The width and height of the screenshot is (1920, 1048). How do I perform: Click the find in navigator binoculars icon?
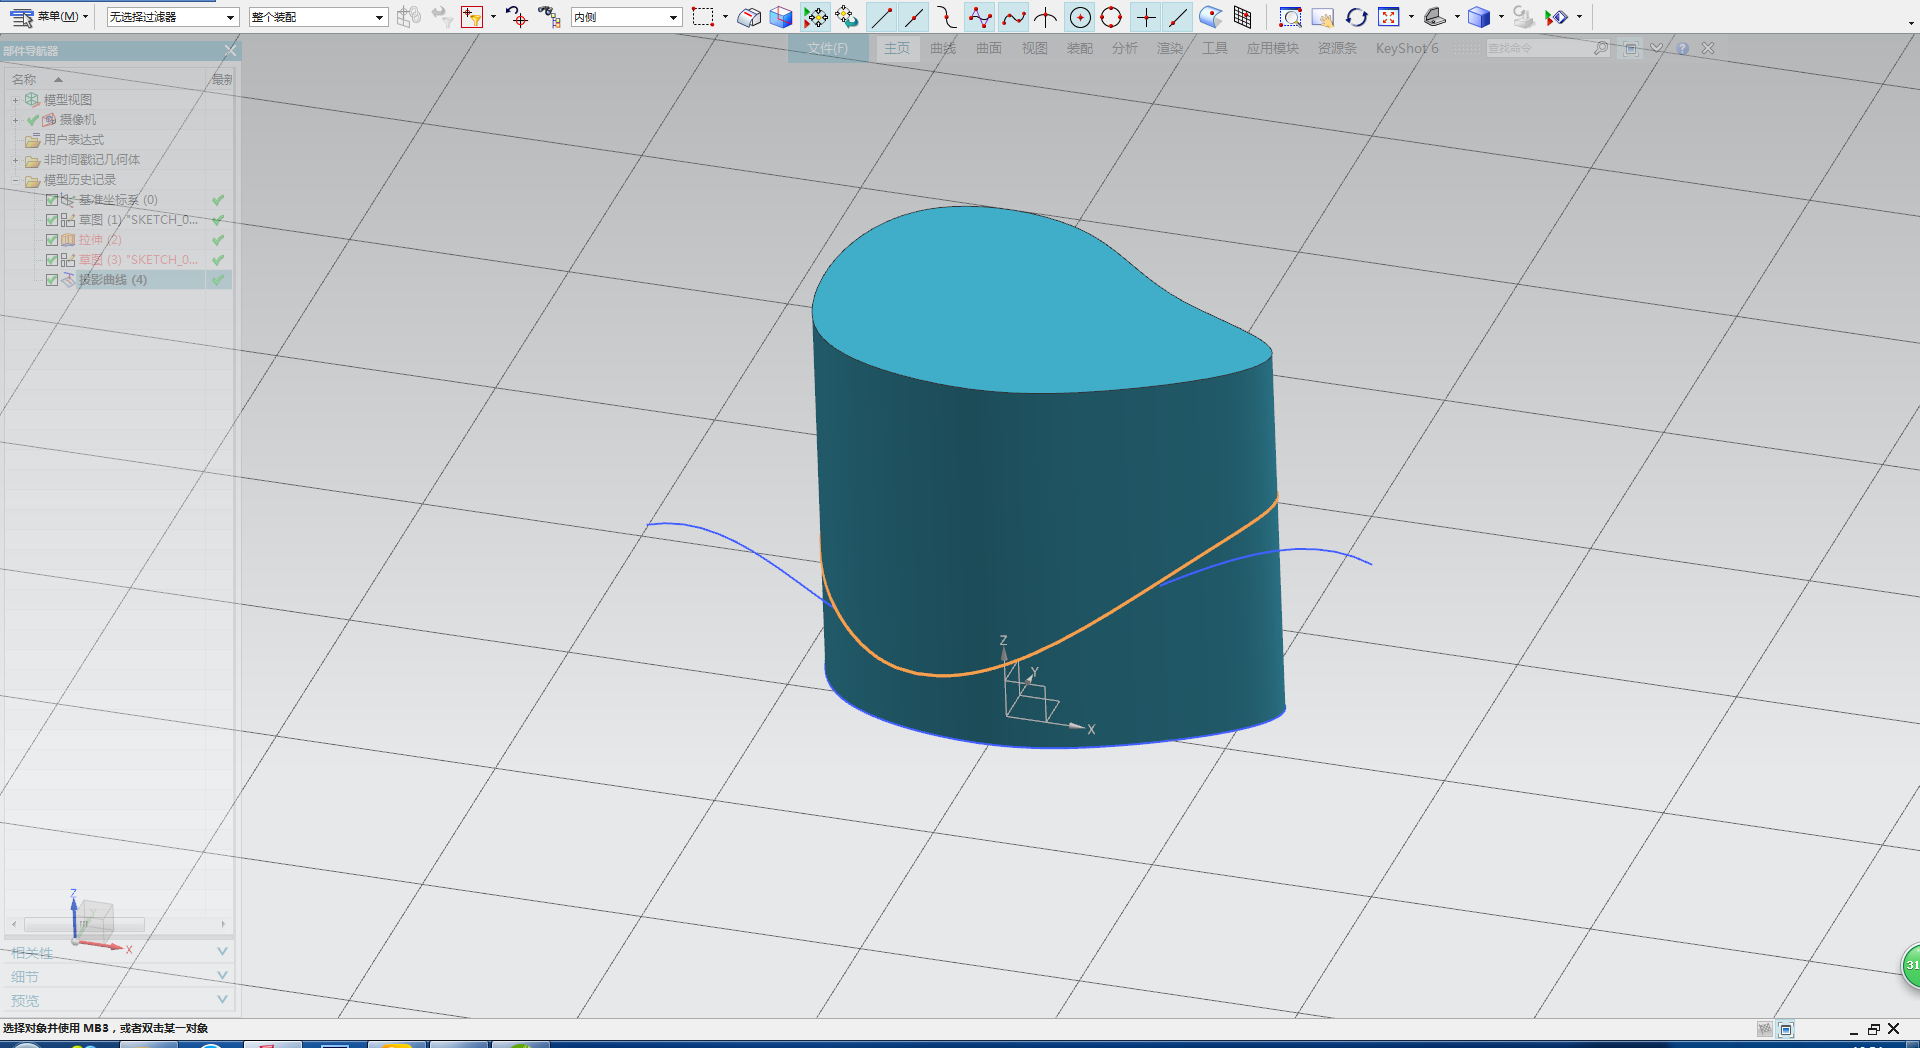pos(548,17)
